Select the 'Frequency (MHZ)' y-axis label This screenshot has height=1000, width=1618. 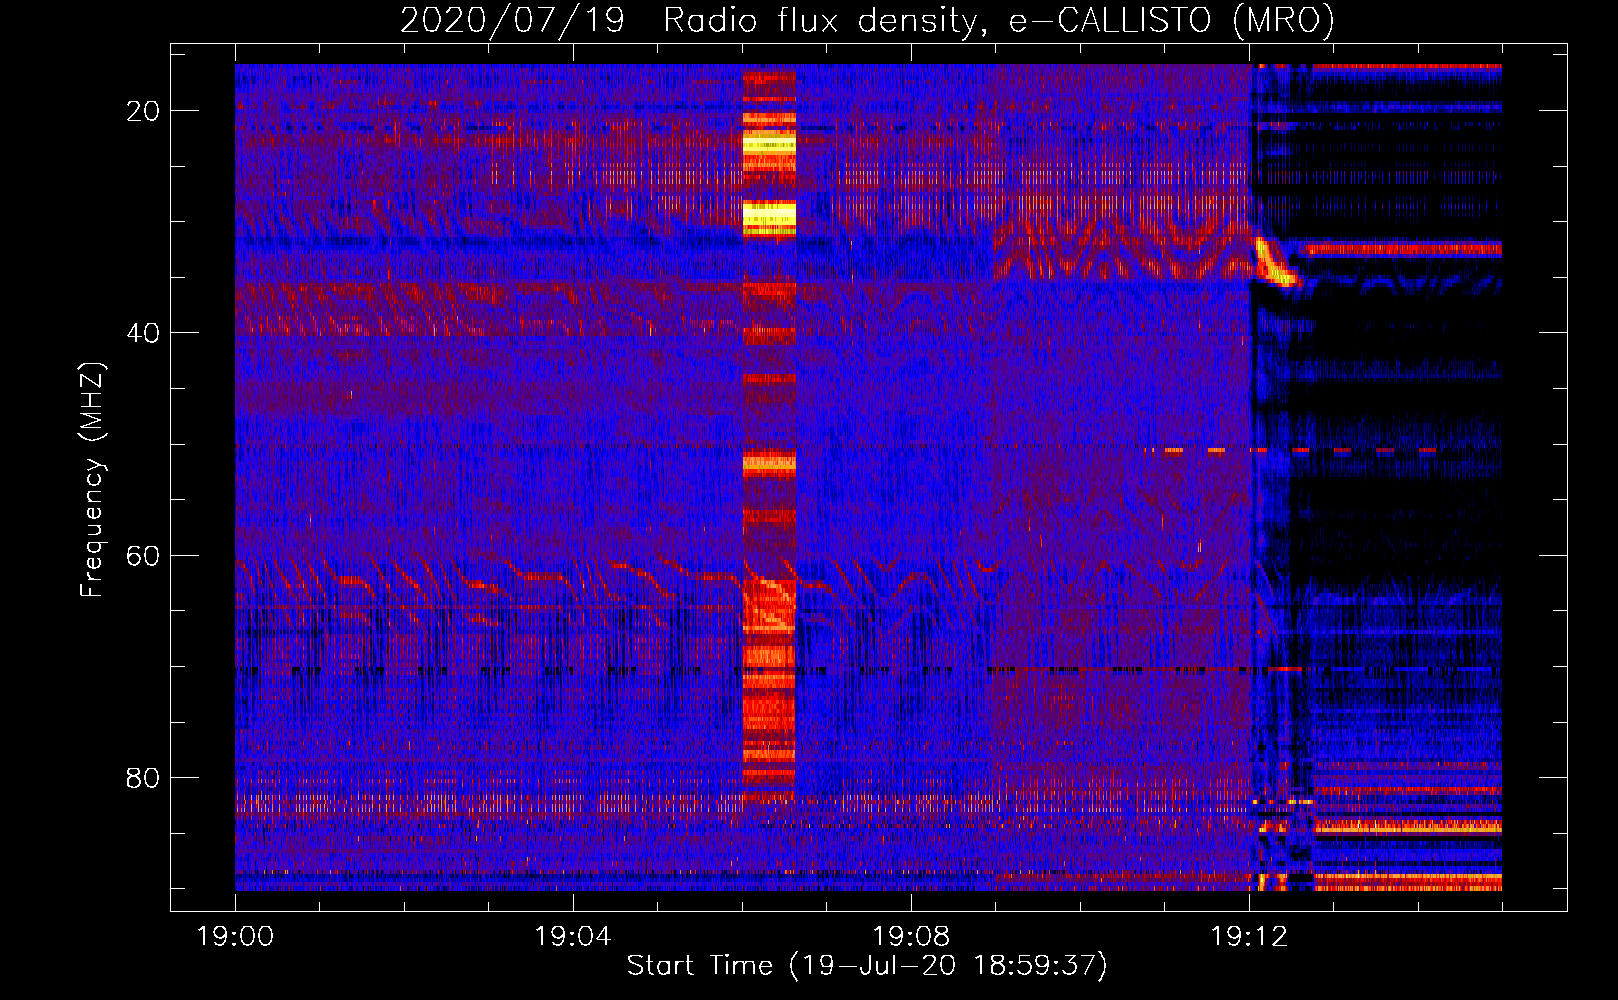click(x=91, y=480)
